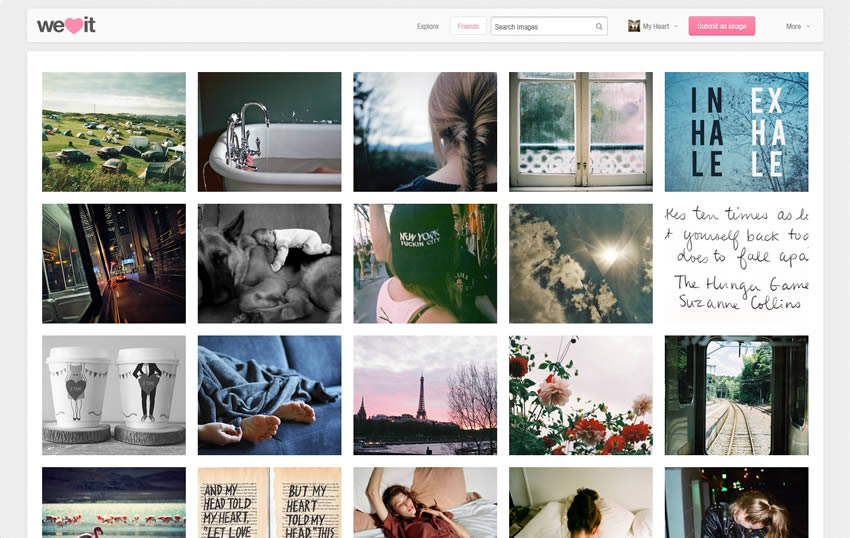This screenshot has height=538, width=850.
Task: Open the campsite field photo
Action: pyautogui.click(x=114, y=132)
